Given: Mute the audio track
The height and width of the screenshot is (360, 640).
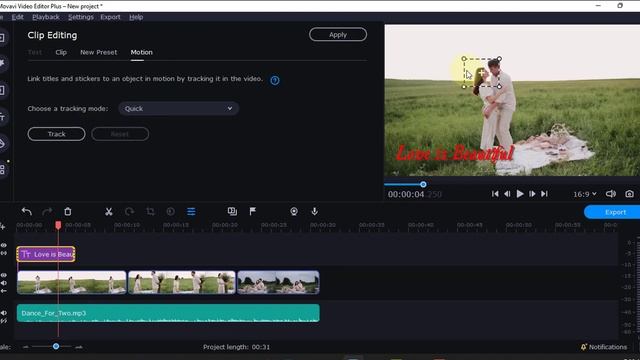Looking at the screenshot, I should 4,313.
